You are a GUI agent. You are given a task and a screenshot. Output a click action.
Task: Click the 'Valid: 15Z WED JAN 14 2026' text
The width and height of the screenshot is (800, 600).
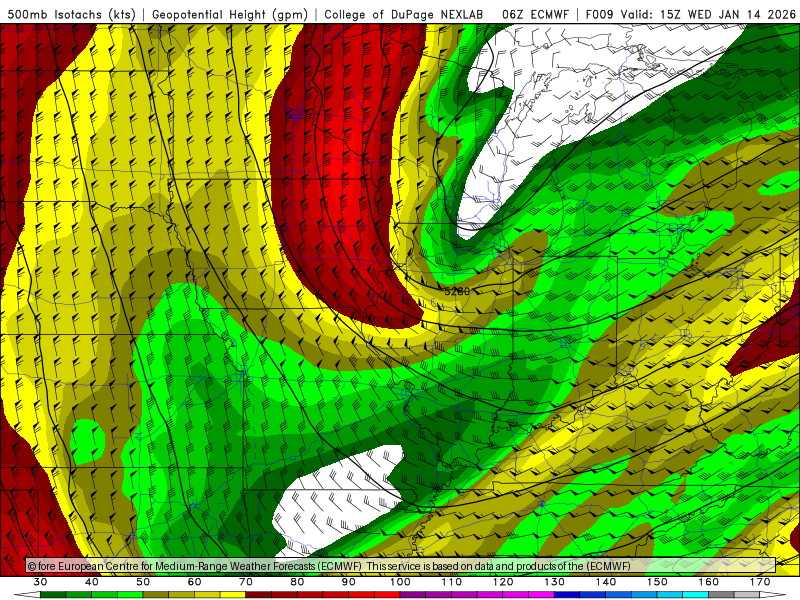pos(708,15)
